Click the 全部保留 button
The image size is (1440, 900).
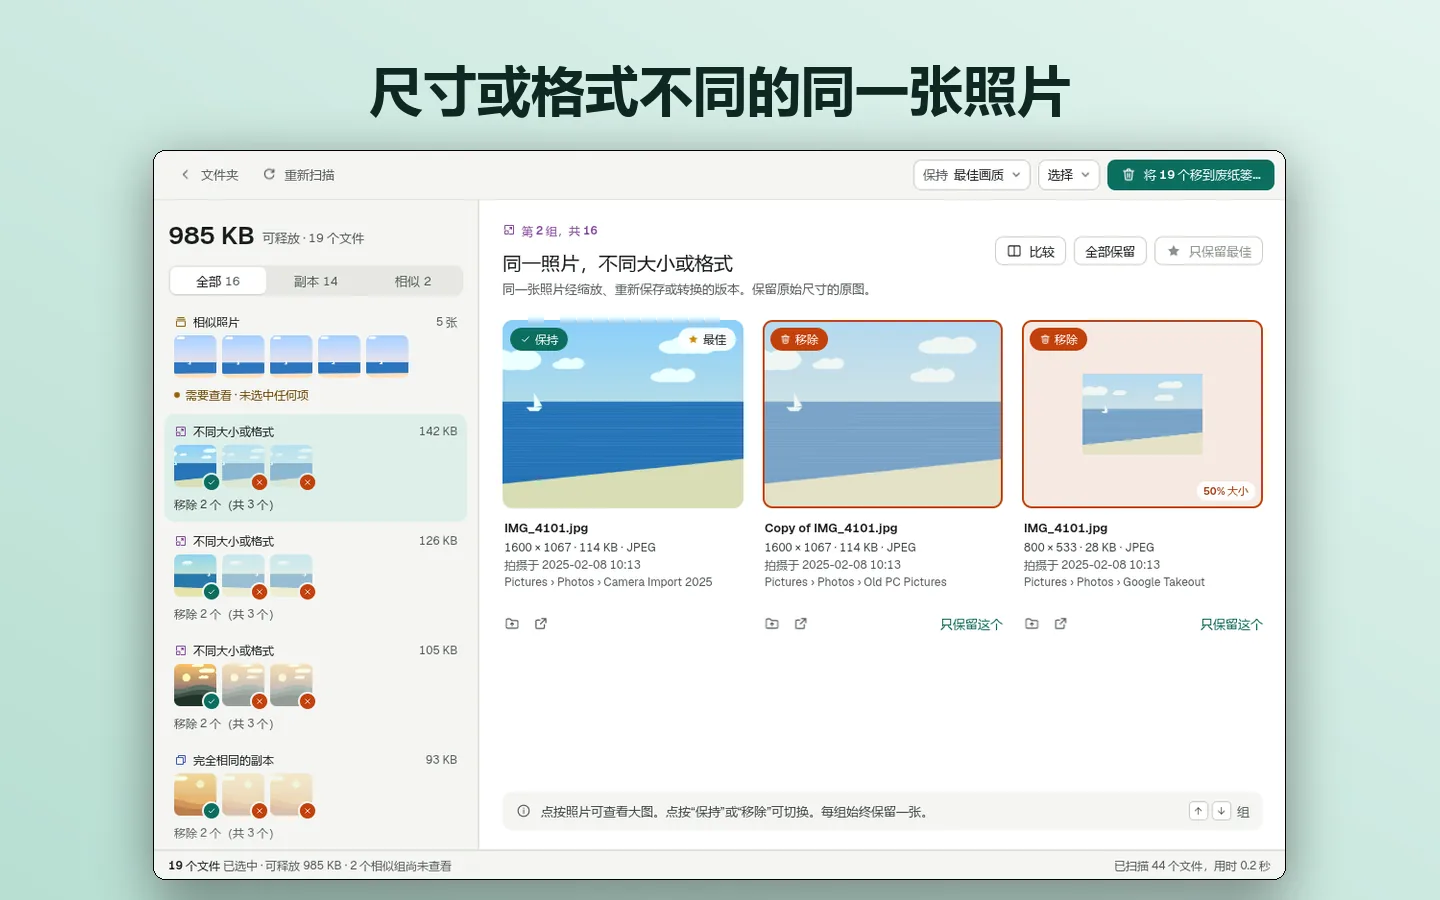pyautogui.click(x=1110, y=252)
